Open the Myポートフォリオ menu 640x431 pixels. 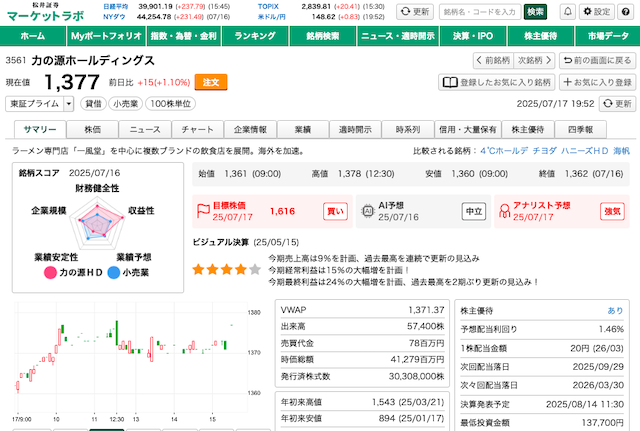(x=106, y=36)
